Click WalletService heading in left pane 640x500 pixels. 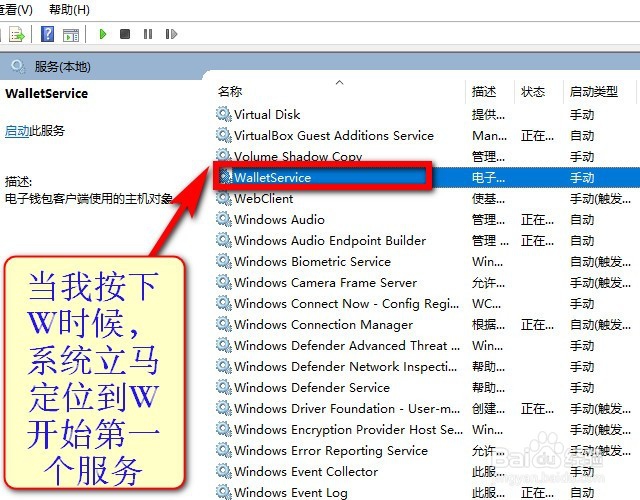tap(47, 93)
